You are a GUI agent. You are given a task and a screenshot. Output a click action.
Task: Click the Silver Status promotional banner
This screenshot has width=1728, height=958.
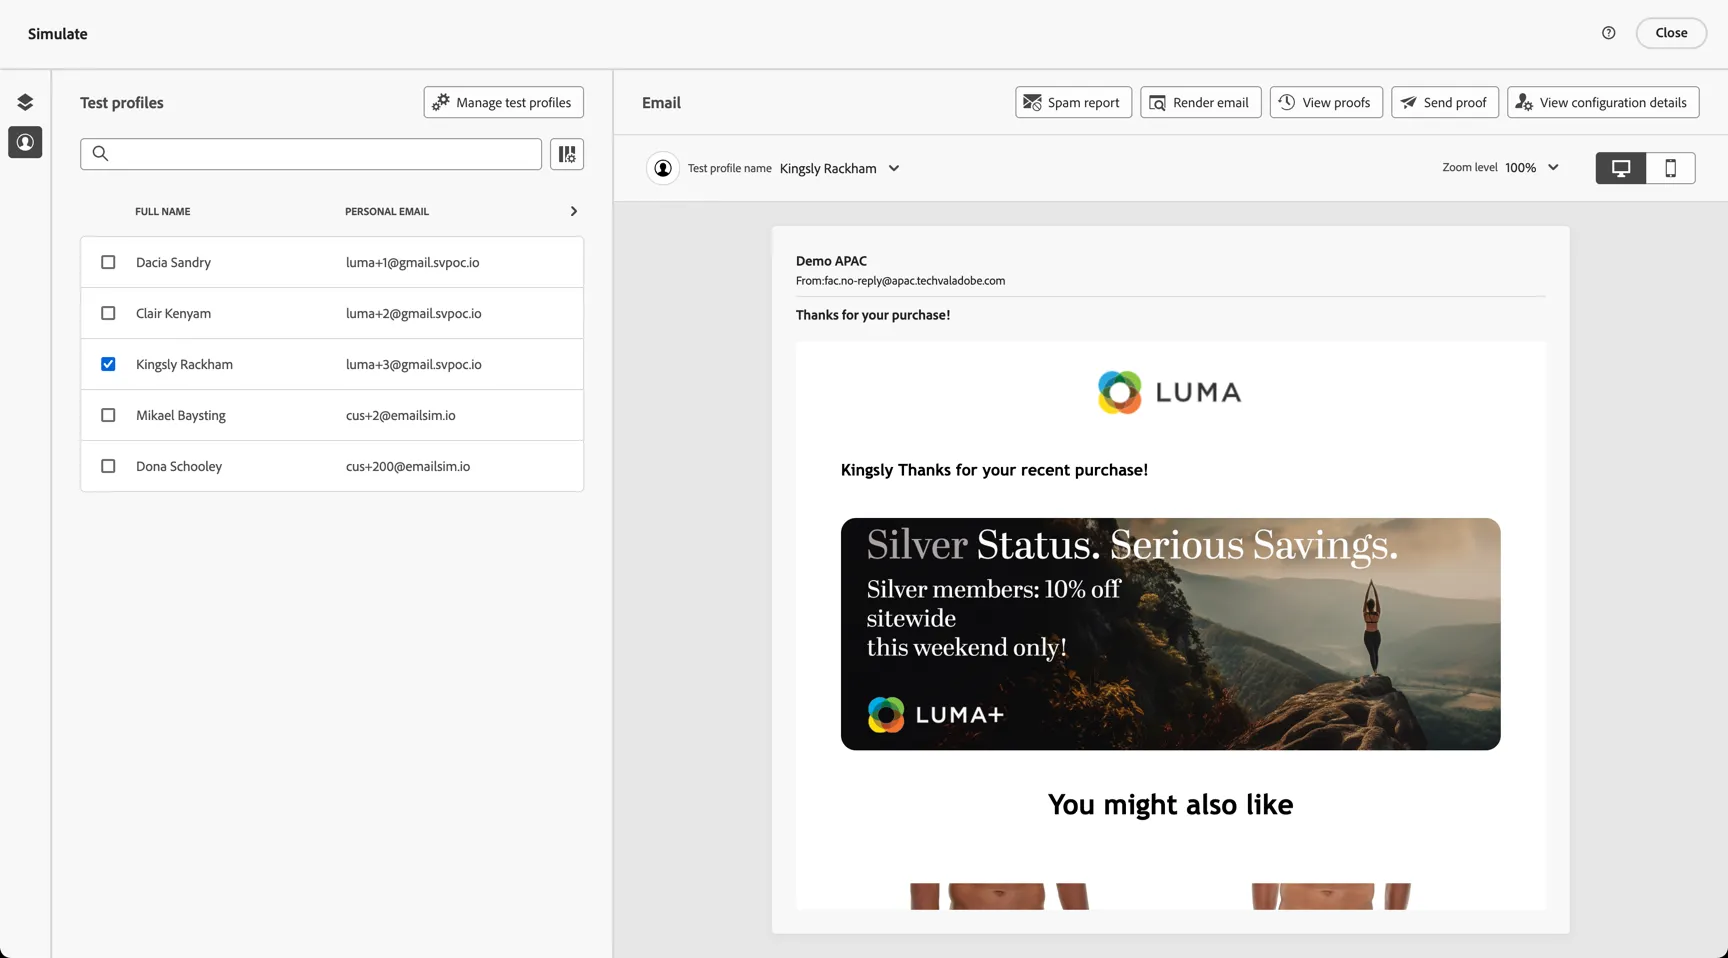(x=1170, y=634)
